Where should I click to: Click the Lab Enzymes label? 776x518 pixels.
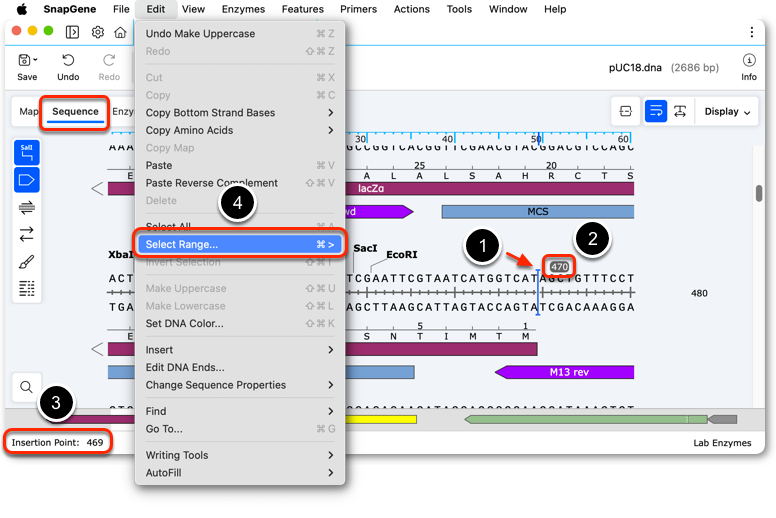coord(722,443)
